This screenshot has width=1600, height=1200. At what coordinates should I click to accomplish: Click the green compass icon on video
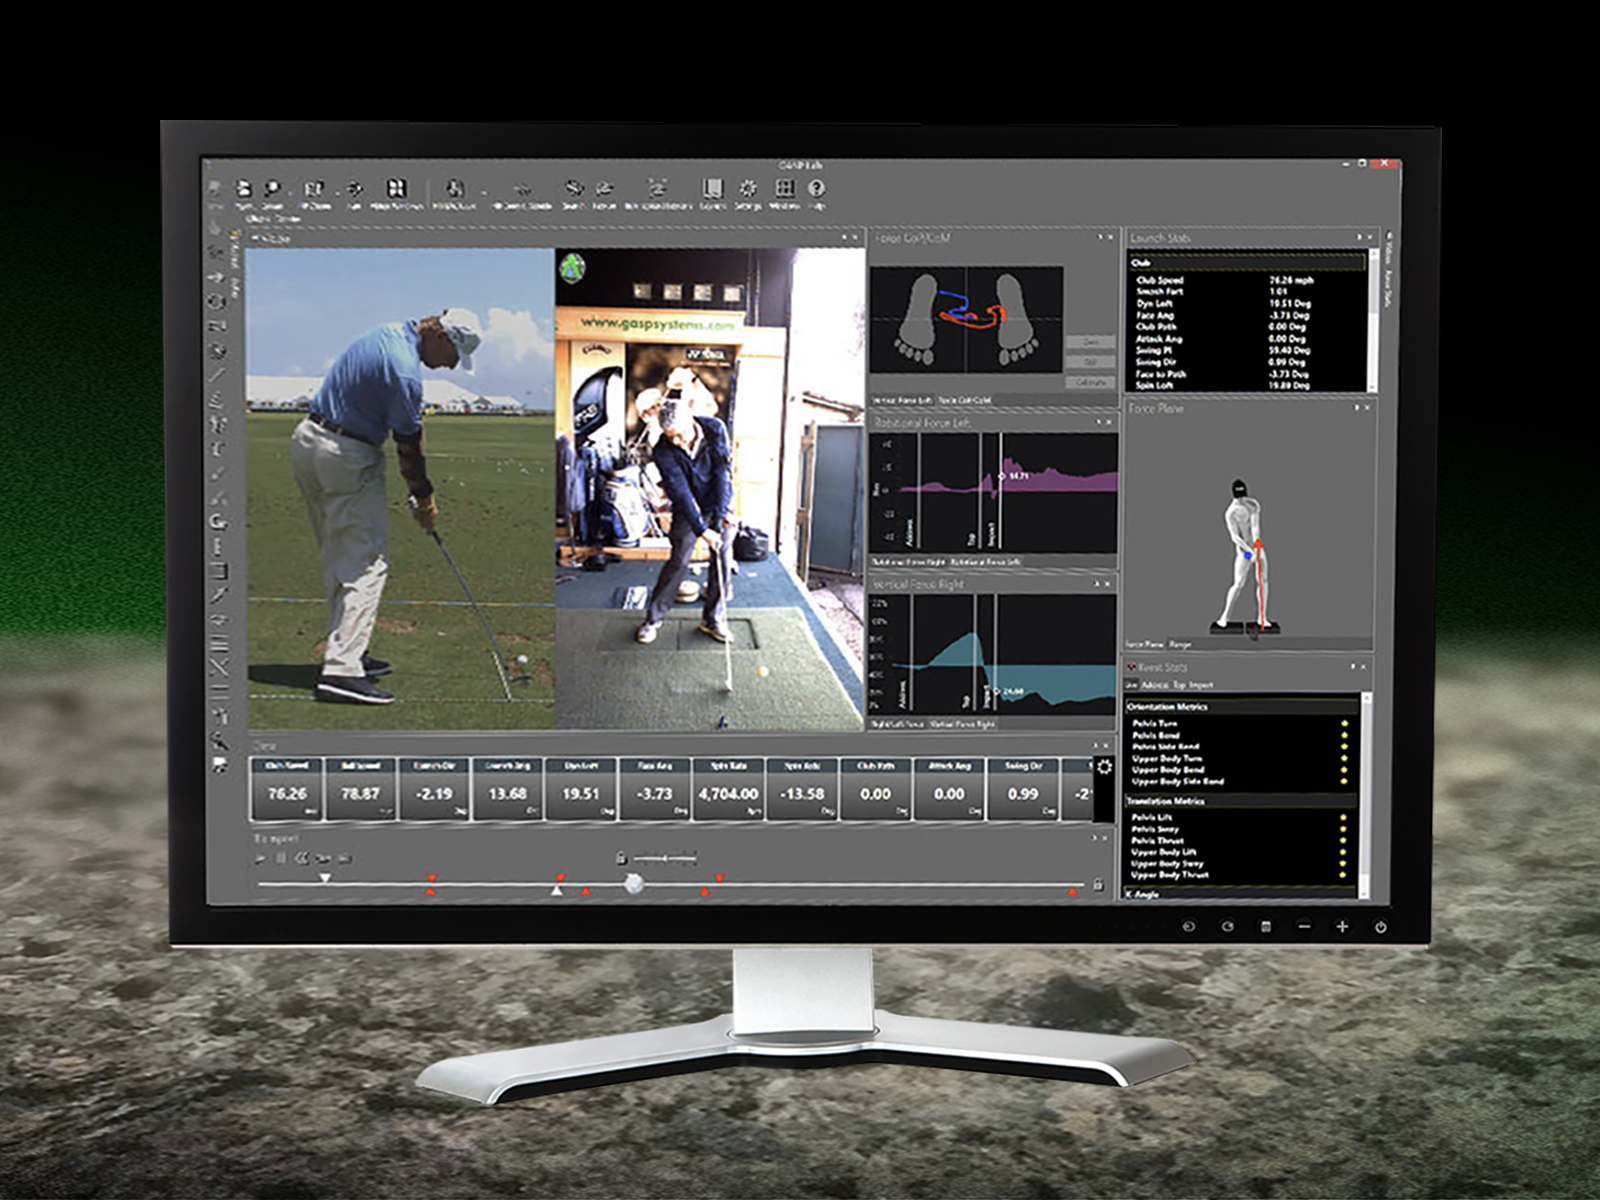pyautogui.click(x=572, y=267)
